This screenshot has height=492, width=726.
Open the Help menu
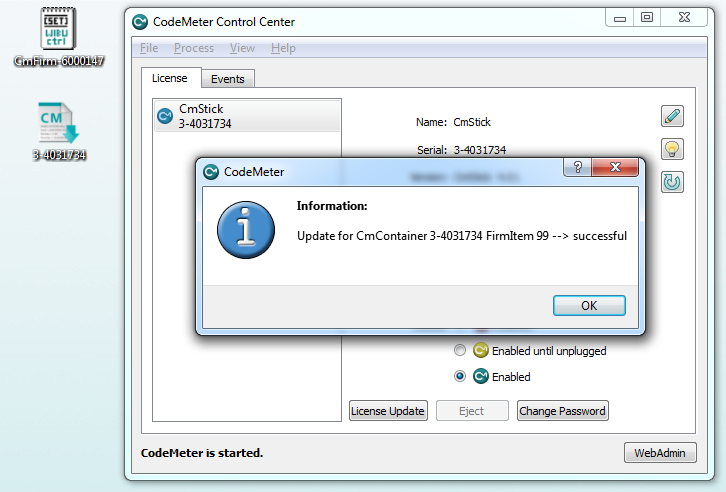pyautogui.click(x=283, y=48)
